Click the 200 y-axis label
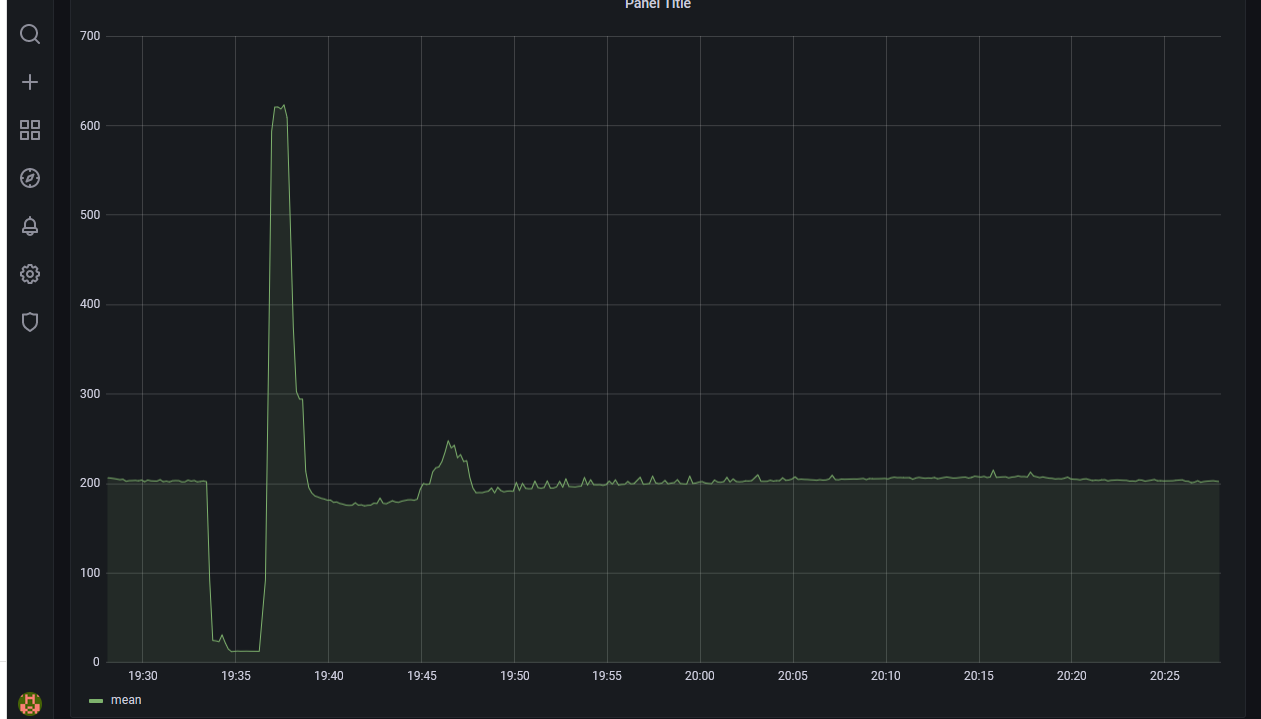1261x719 pixels. pyautogui.click(x=90, y=483)
